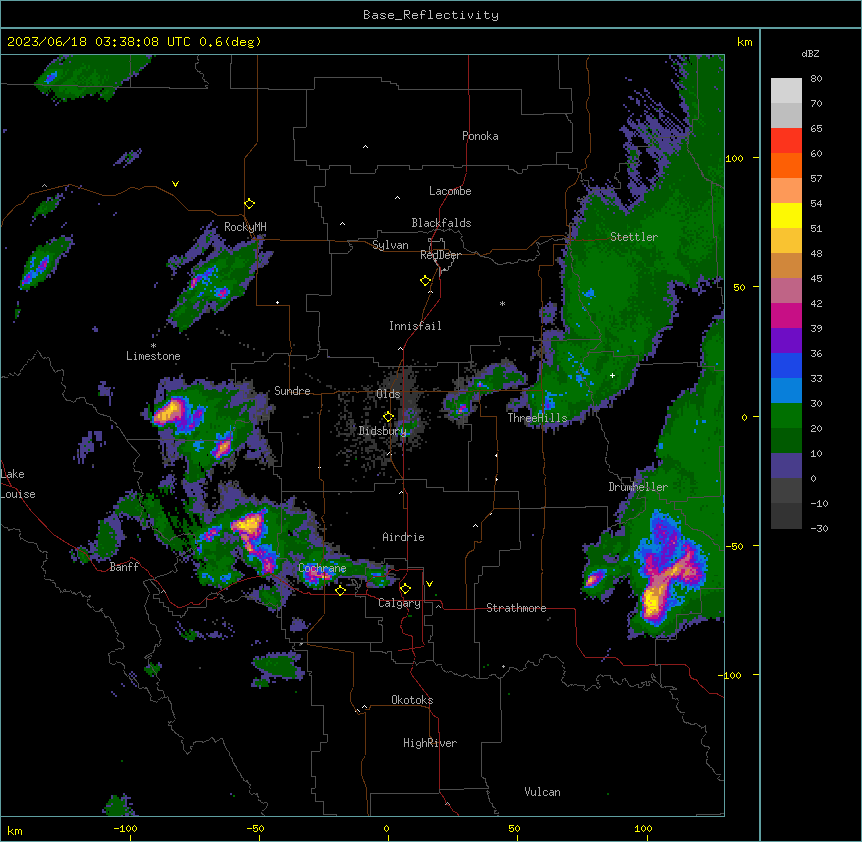Click the Vulcan city label
This screenshot has height=842, width=862.
pos(543,792)
